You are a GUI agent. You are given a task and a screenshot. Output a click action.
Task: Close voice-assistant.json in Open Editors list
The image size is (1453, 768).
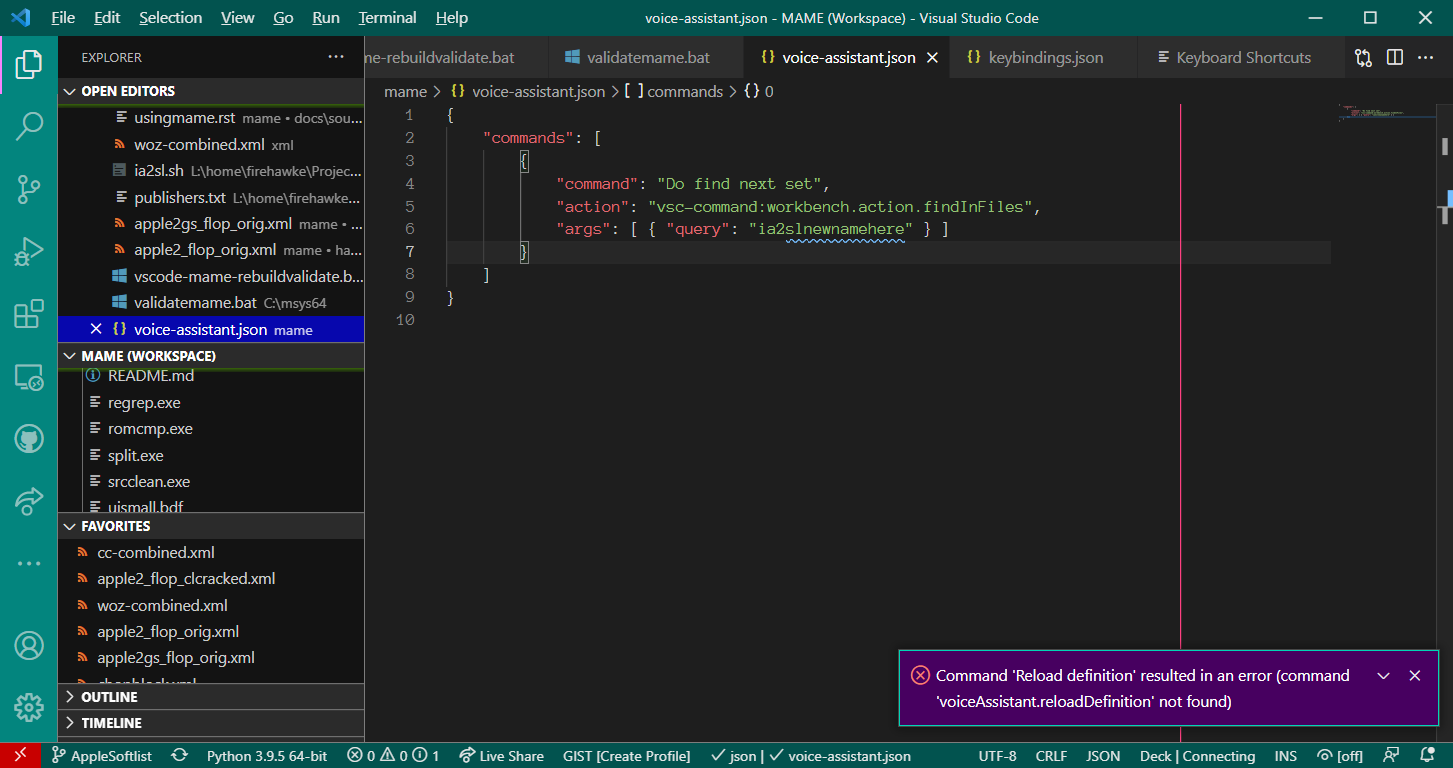[x=96, y=329]
